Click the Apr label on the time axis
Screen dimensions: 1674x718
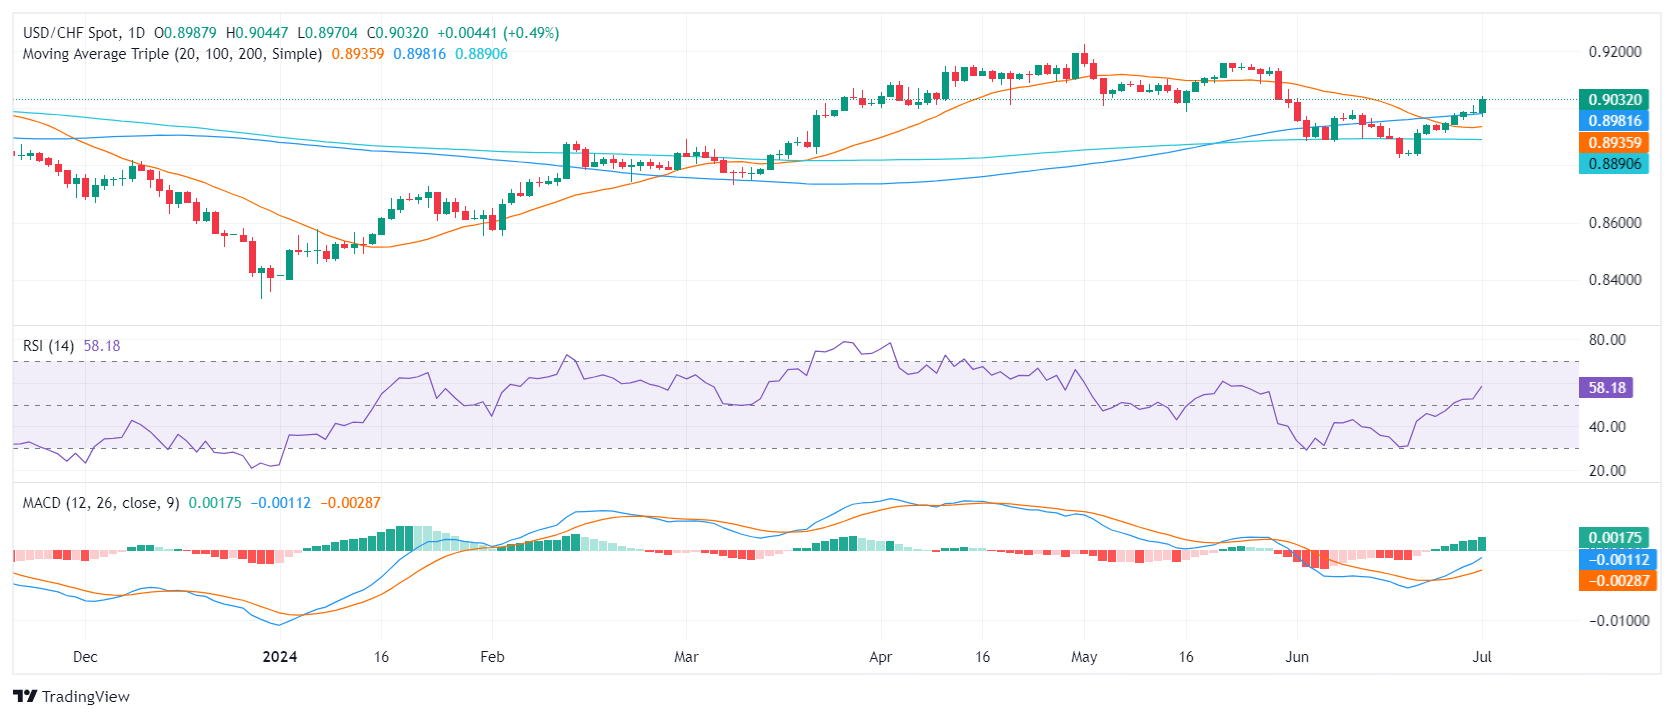880,657
